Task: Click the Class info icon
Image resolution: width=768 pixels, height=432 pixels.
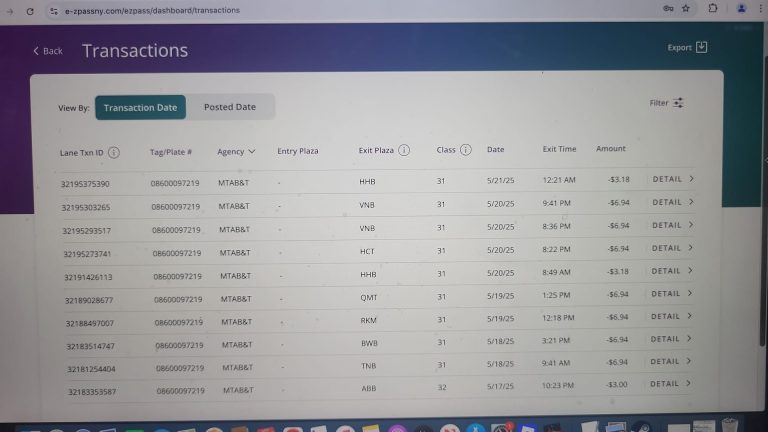Action: coord(466,150)
